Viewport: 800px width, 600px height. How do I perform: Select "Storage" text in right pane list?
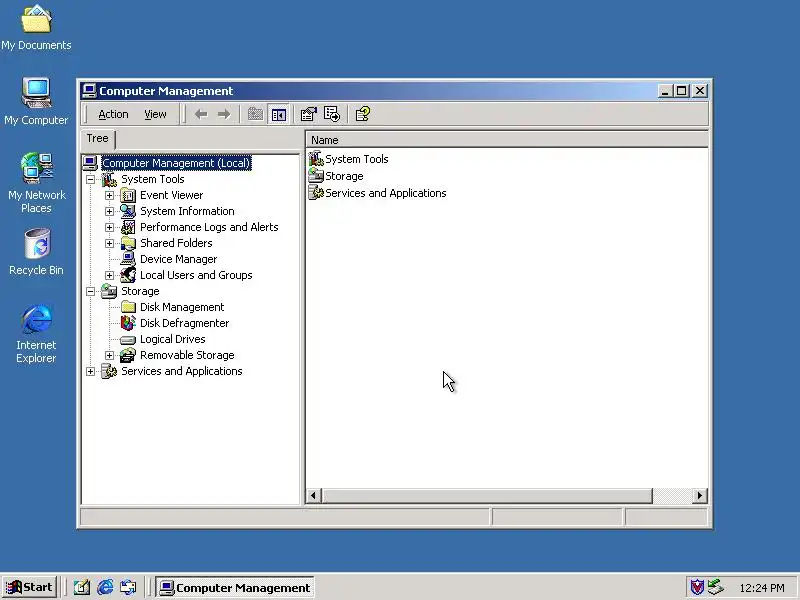(x=344, y=177)
